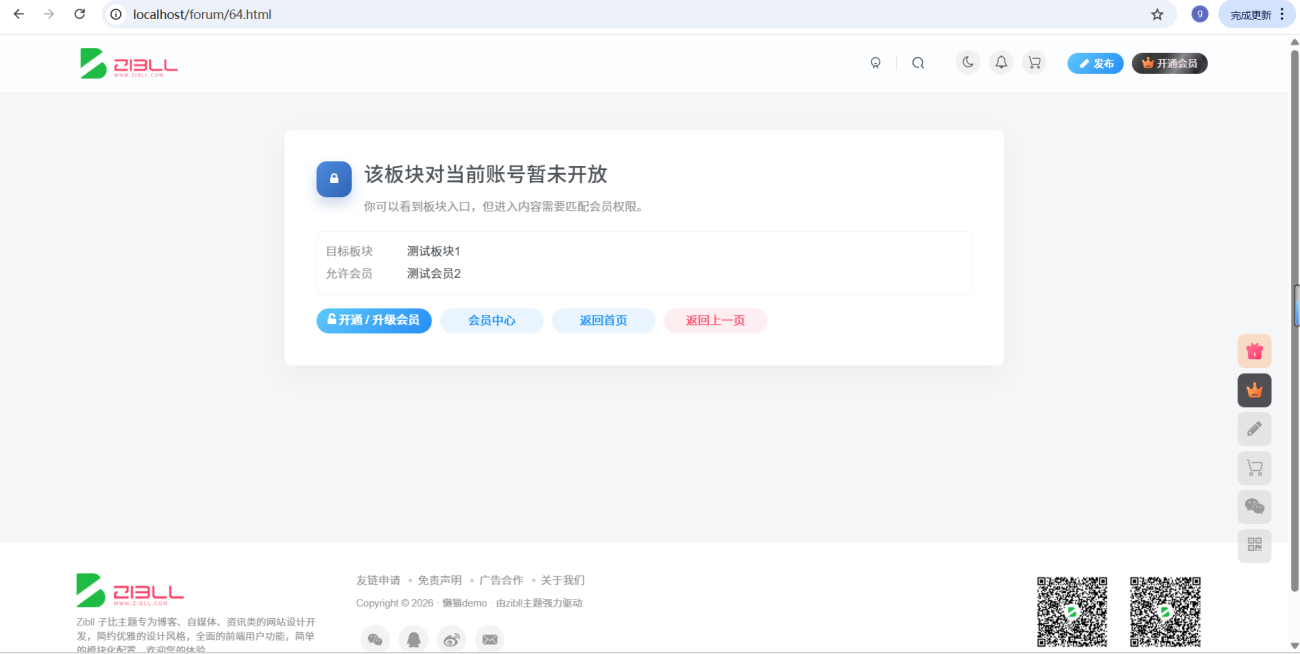Open the 关于我们 footer link
Image resolution: width=1300 pixels, height=654 pixels.
562,580
